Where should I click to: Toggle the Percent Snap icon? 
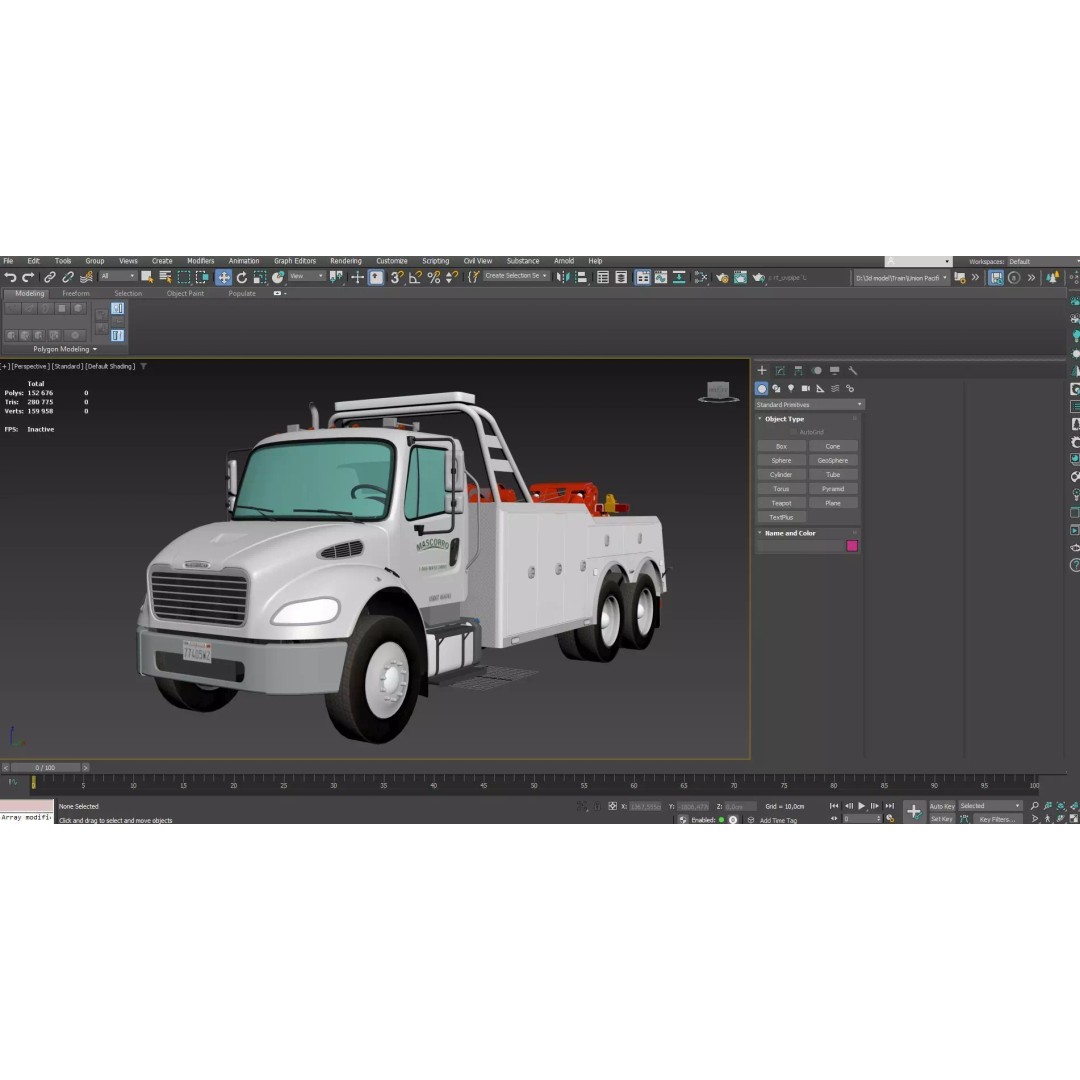pos(433,278)
